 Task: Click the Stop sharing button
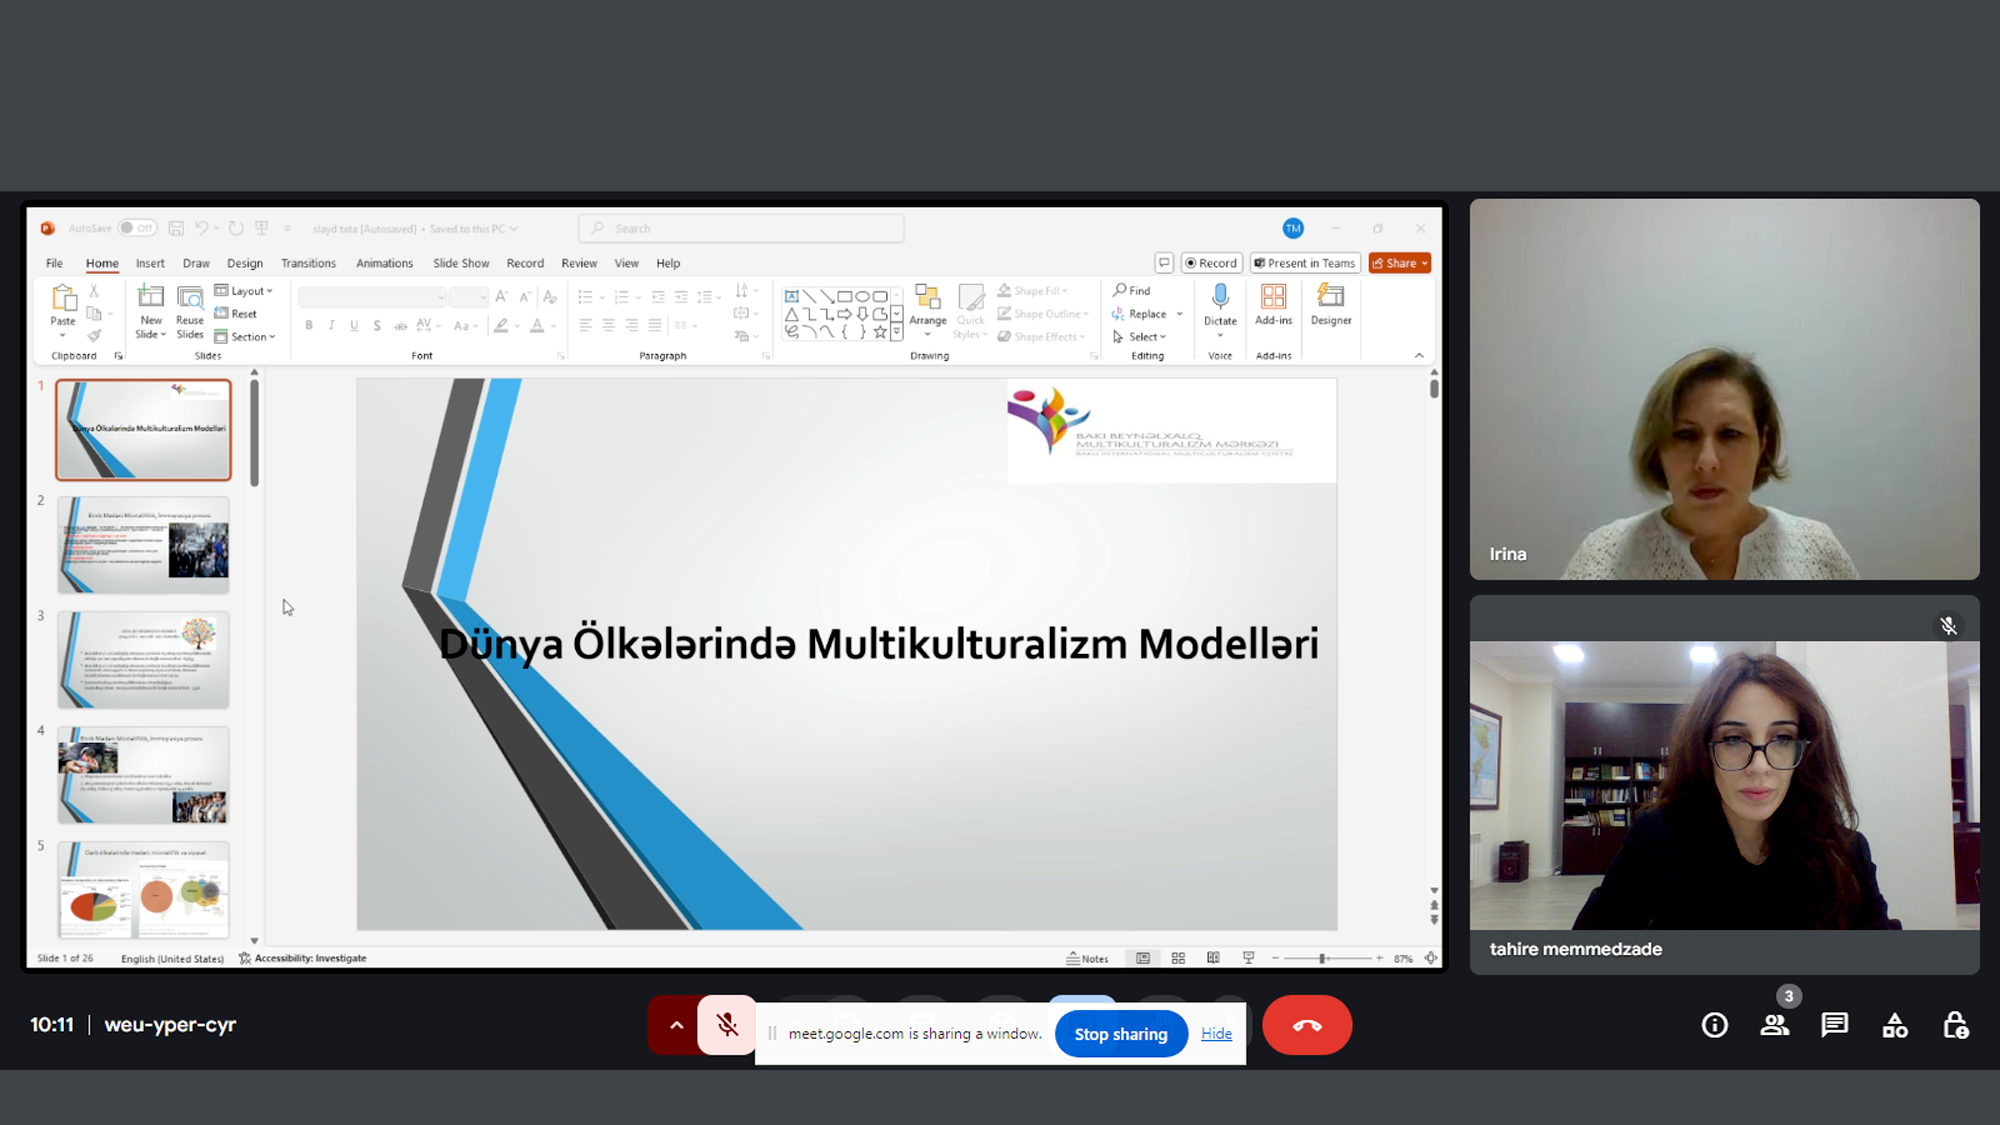tap(1120, 1034)
